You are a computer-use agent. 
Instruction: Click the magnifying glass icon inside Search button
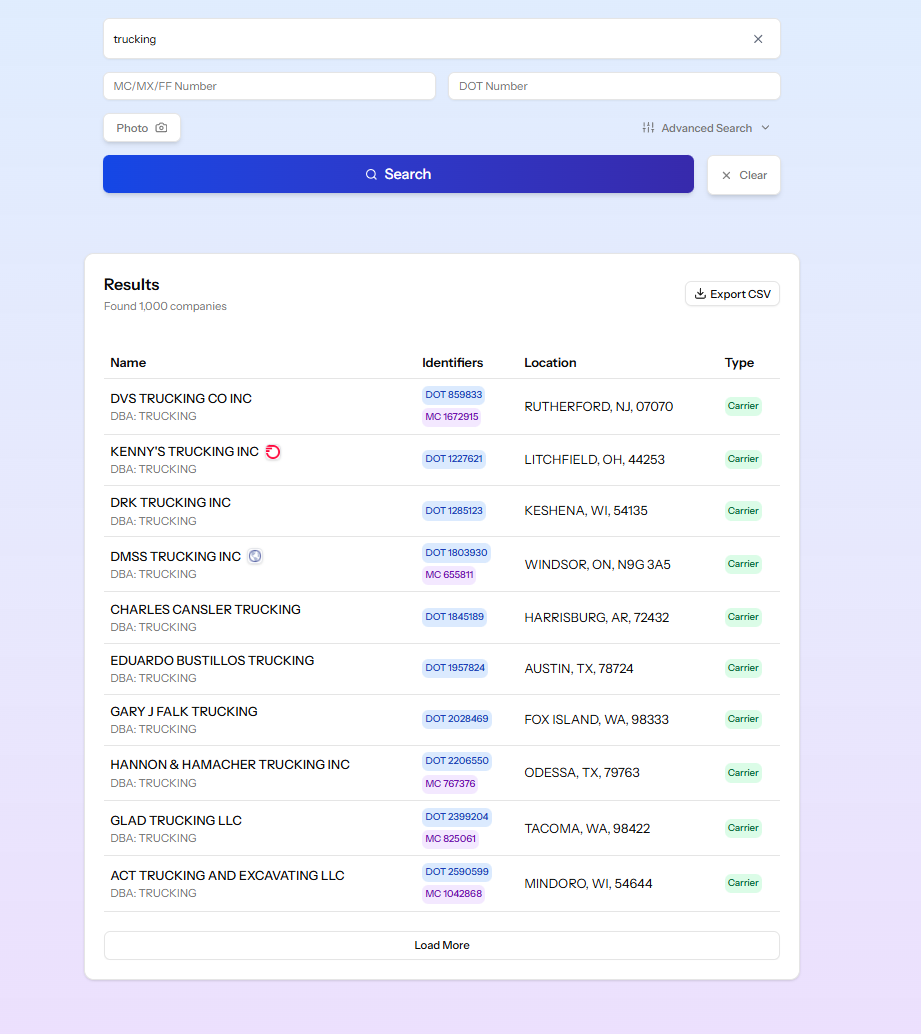pyautogui.click(x=371, y=174)
